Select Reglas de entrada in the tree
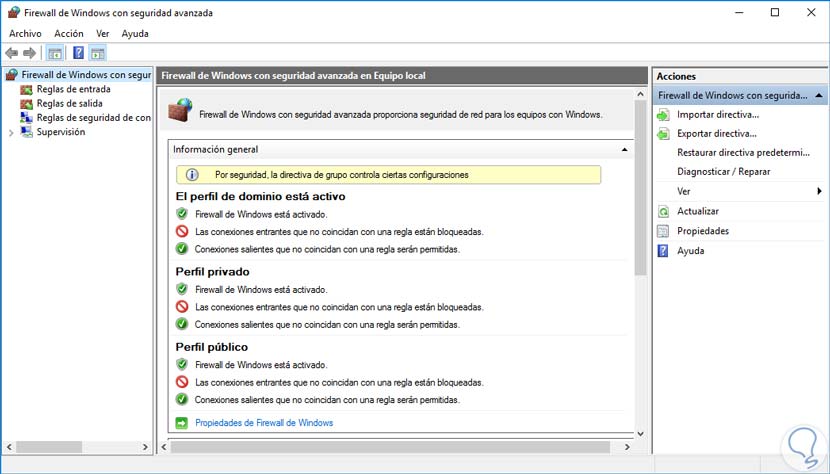The width and height of the screenshot is (830, 474). pyautogui.click(x=73, y=89)
